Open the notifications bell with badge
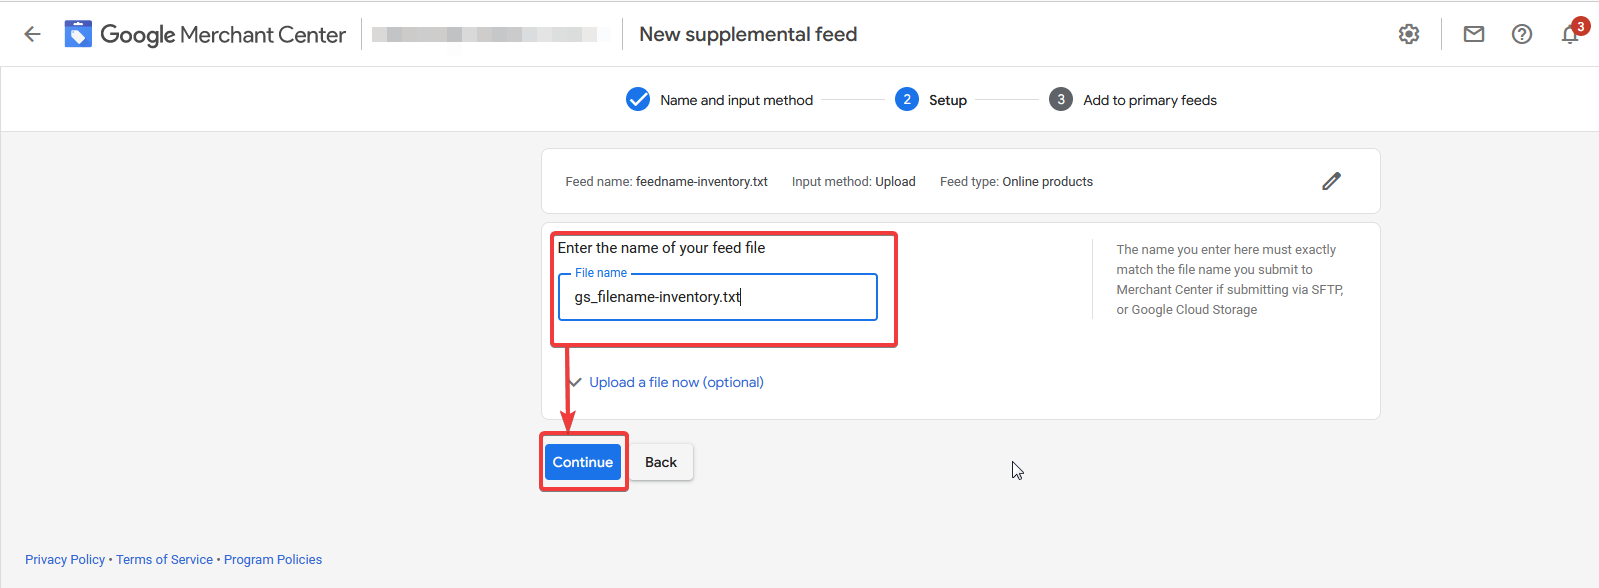The height and width of the screenshot is (588, 1599). pyautogui.click(x=1572, y=32)
